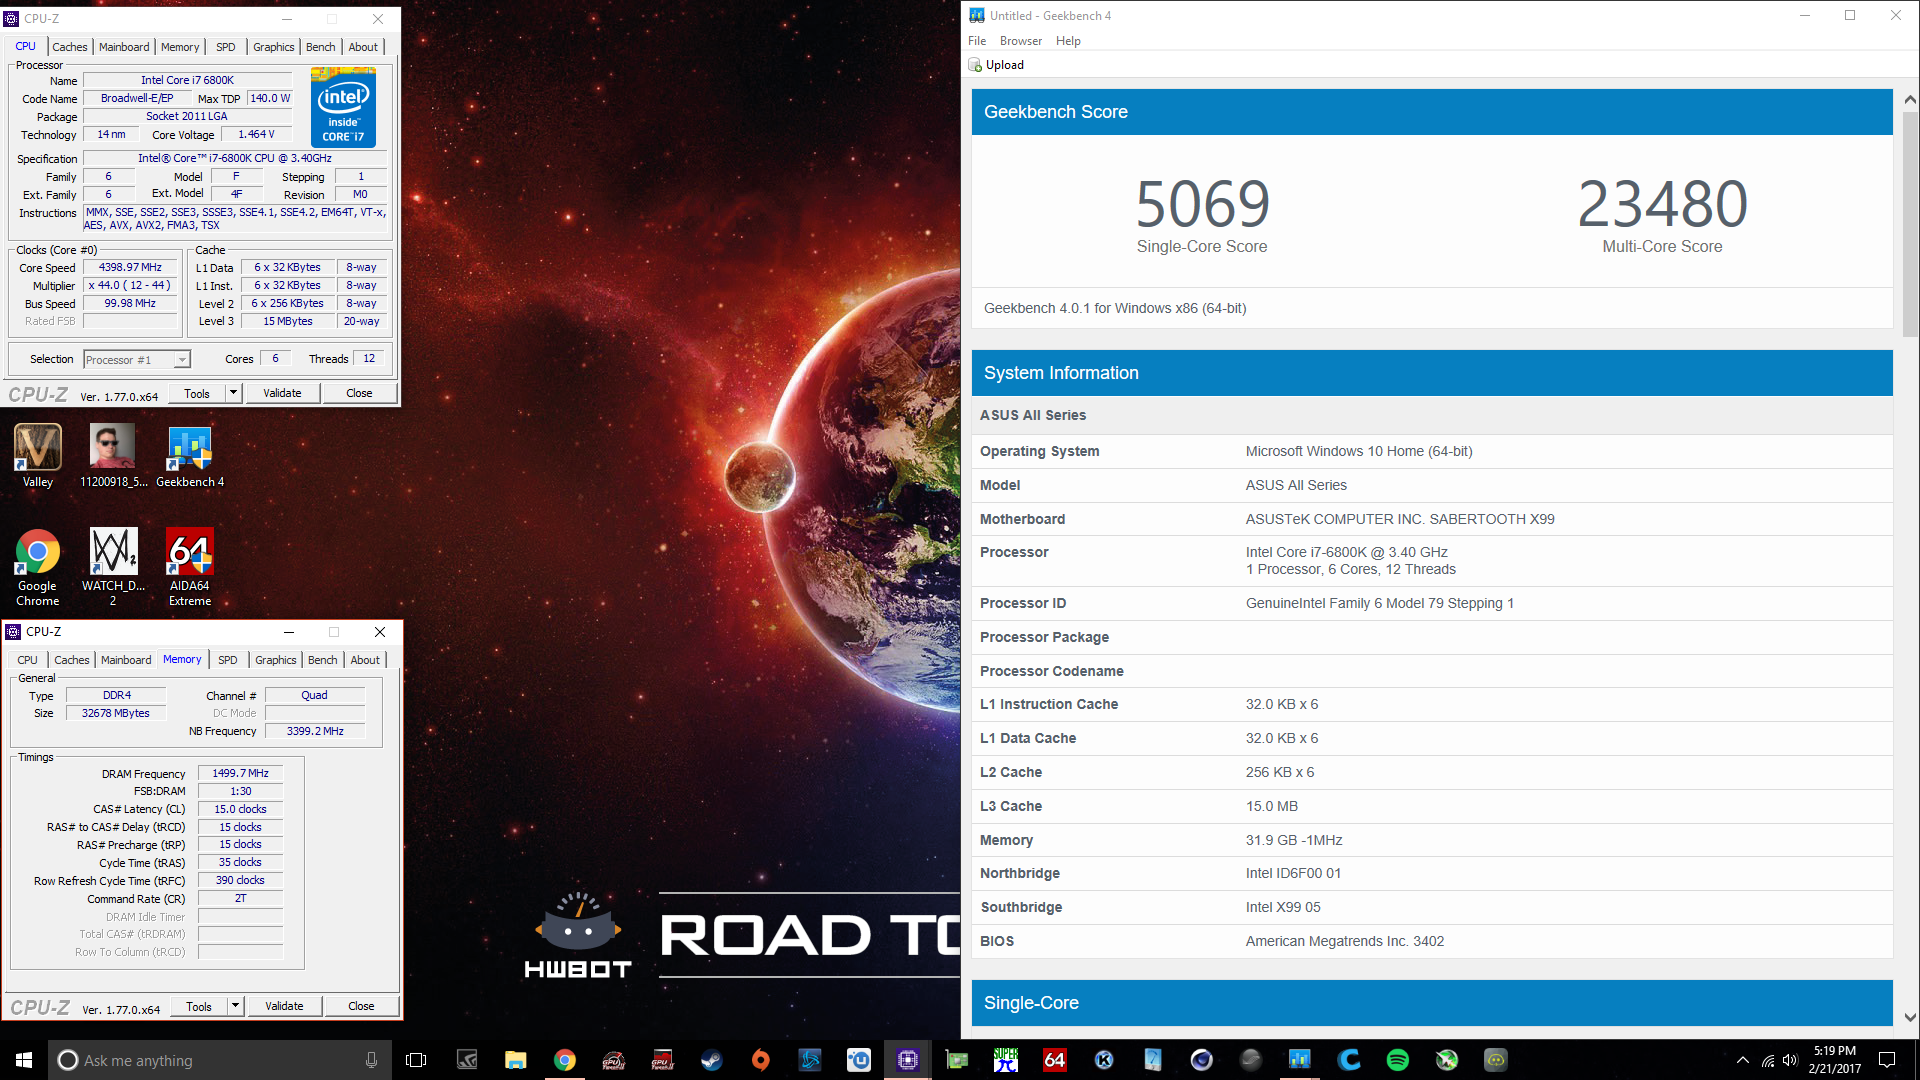Open the Valley desktop shortcut
Screen dimensions: 1920x1080
[37, 455]
